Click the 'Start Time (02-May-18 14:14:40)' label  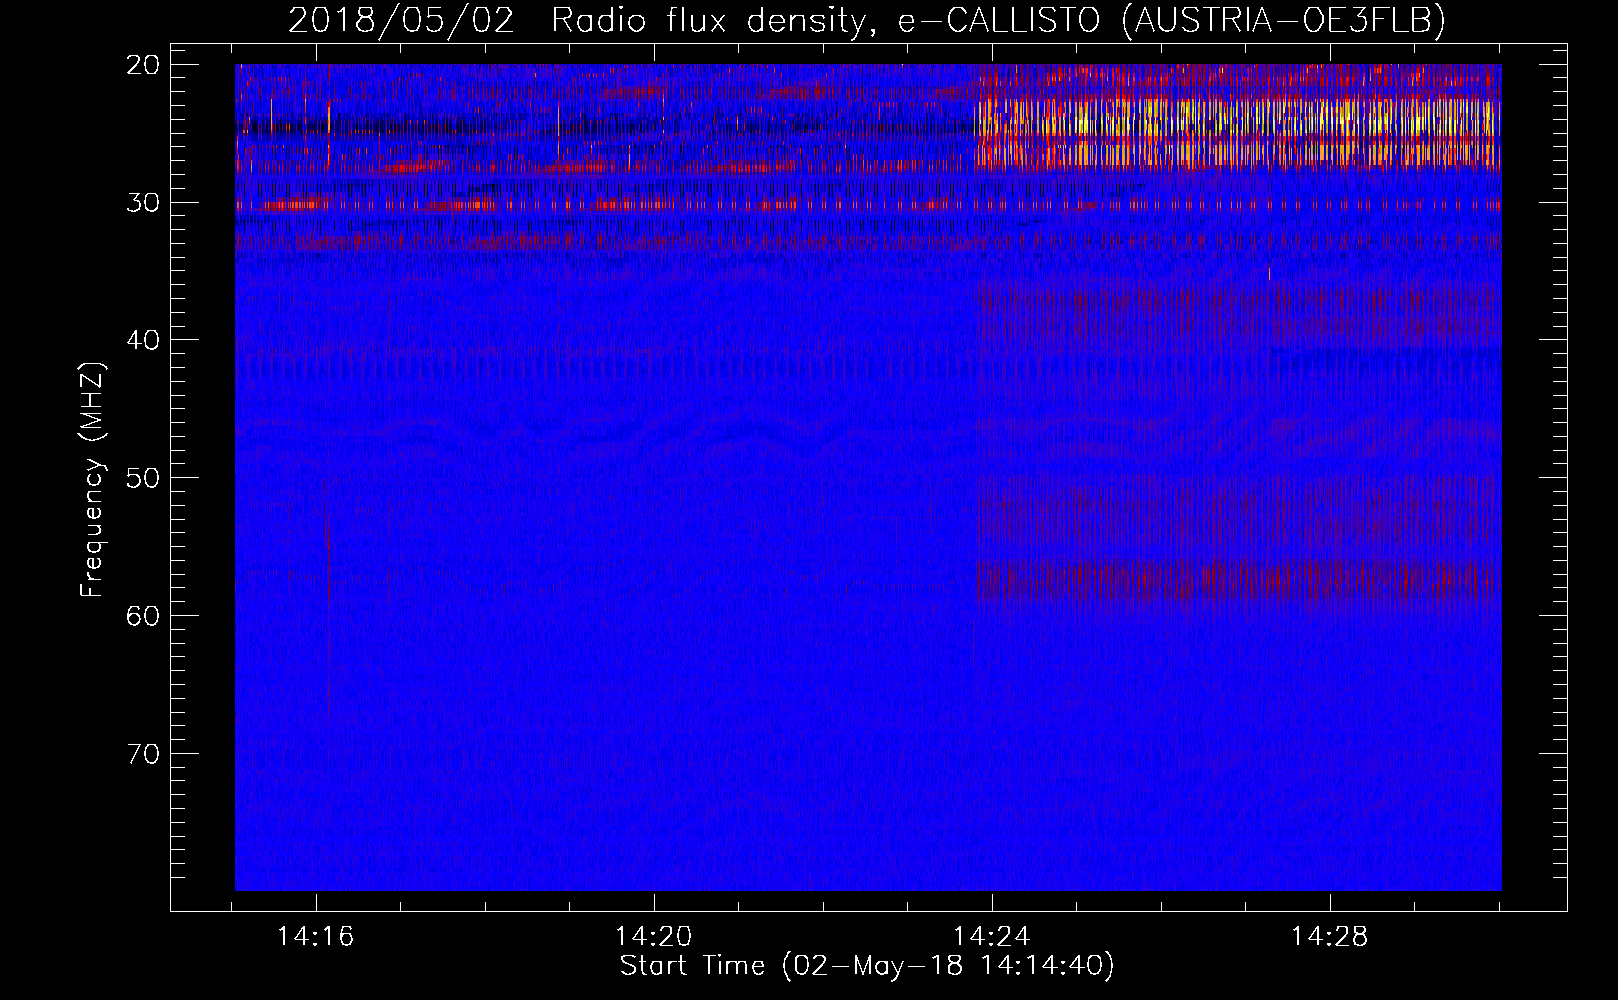coord(867,966)
